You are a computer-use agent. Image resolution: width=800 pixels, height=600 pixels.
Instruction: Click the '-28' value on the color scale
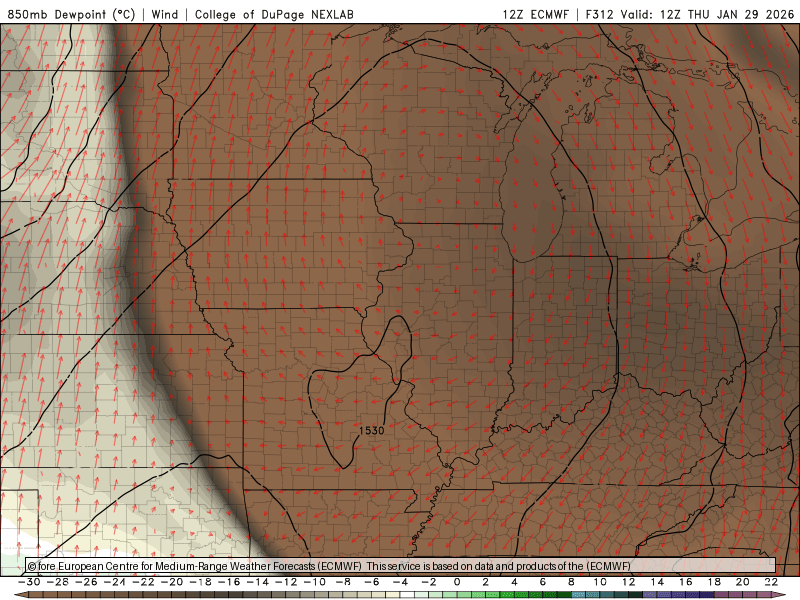pos(58,582)
